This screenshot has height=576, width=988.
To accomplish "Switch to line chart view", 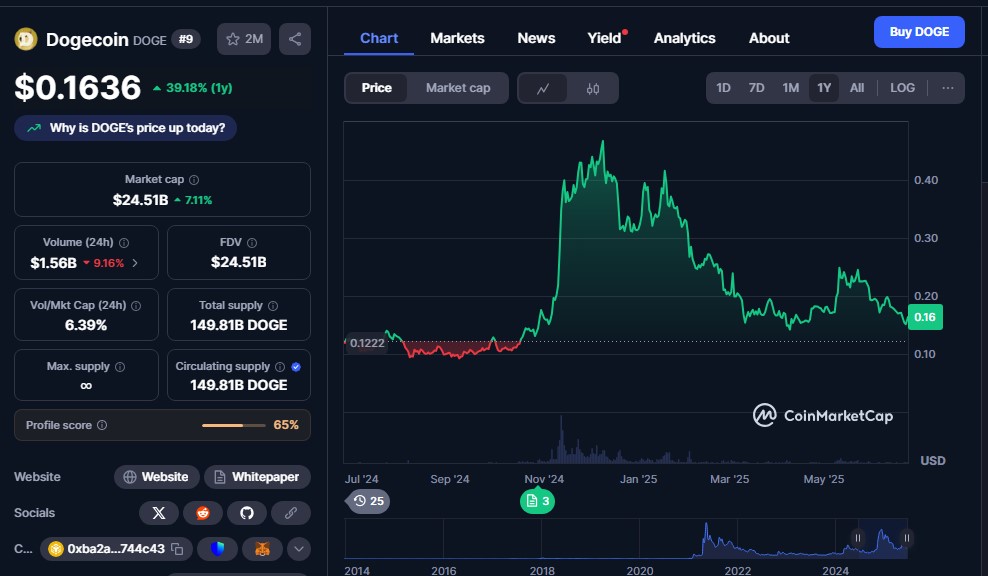I will (x=543, y=88).
